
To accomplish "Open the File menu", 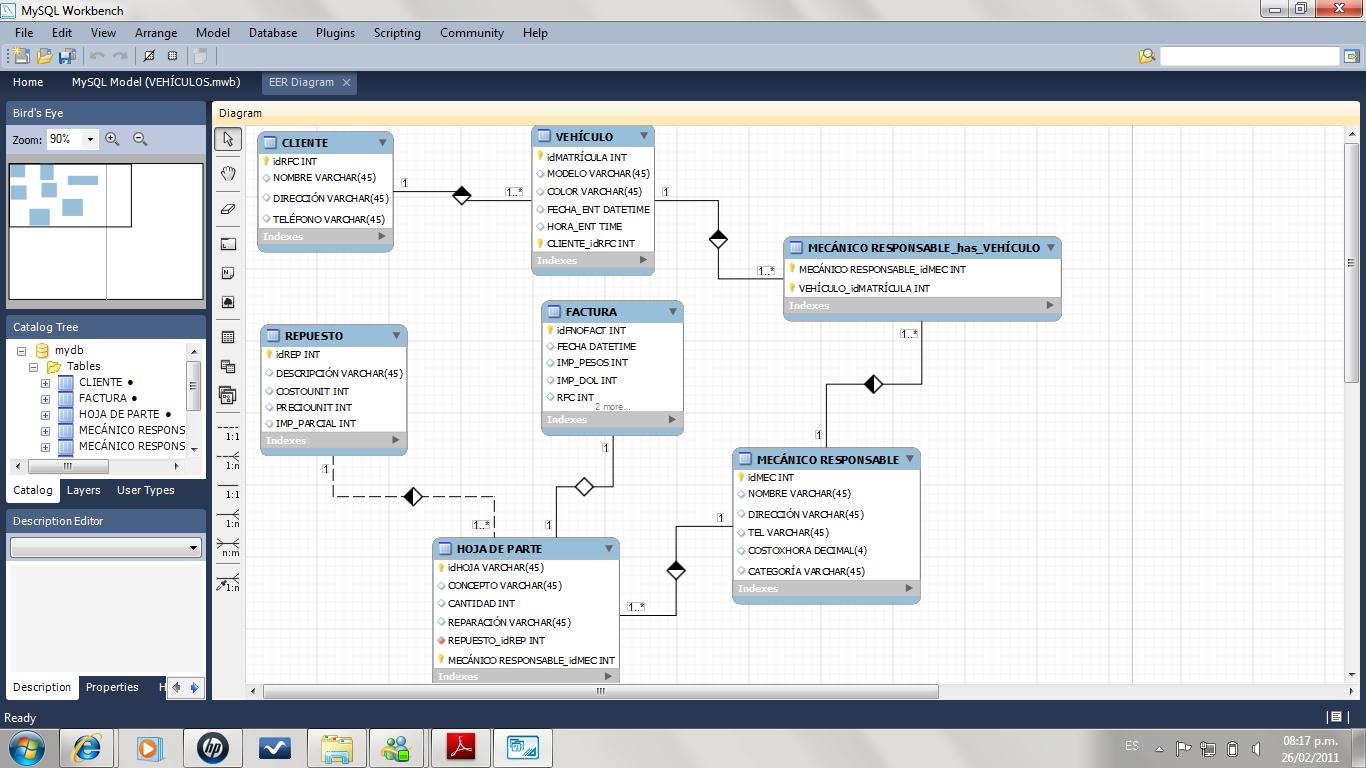I will [24, 33].
